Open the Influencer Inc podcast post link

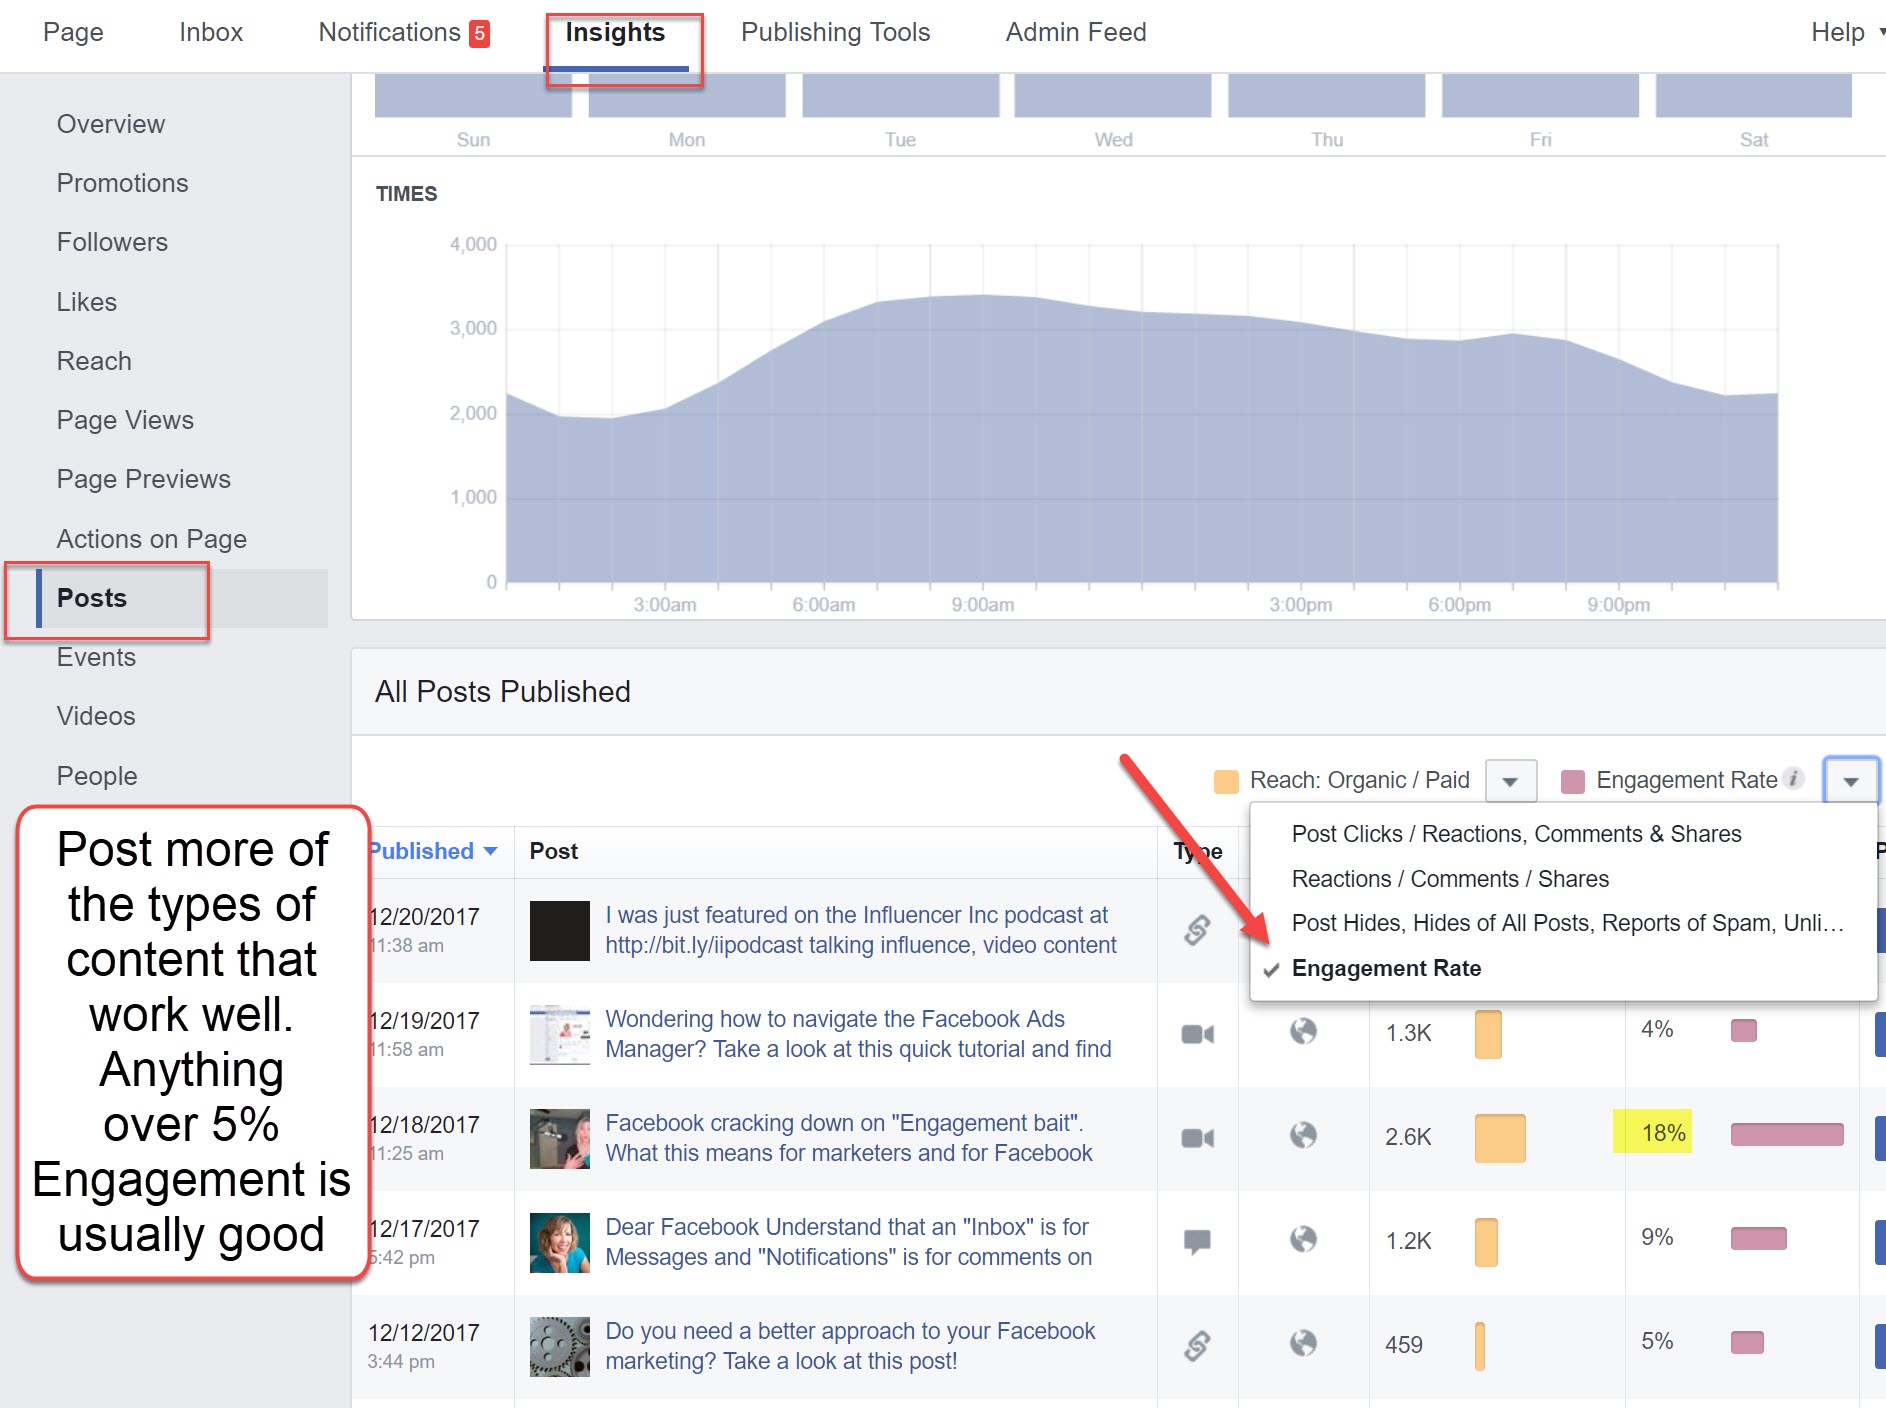(860, 930)
